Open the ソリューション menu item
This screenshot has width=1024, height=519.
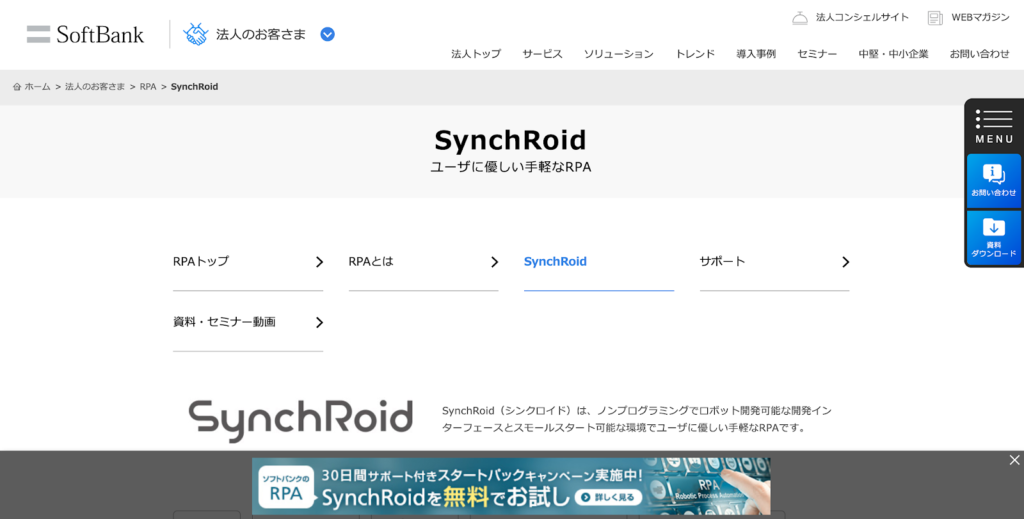(618, 54)
